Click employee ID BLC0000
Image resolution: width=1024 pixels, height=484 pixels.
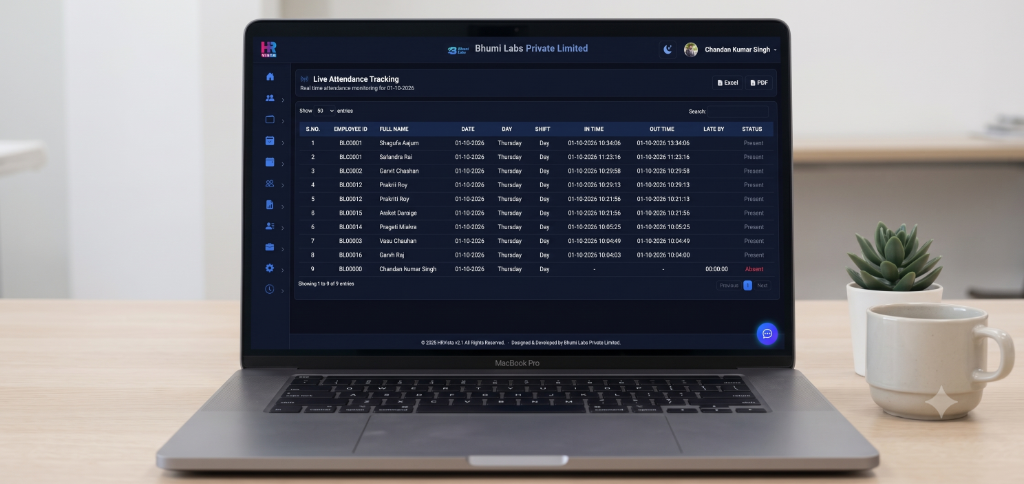tap(351, 269)
